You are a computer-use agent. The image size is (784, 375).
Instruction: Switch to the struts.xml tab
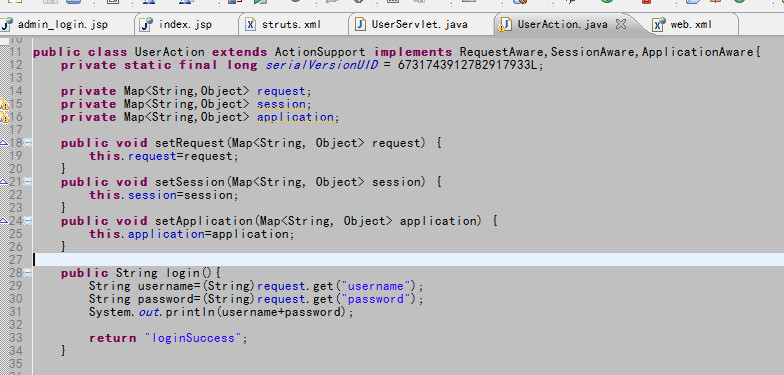click(x=291, y=24)
